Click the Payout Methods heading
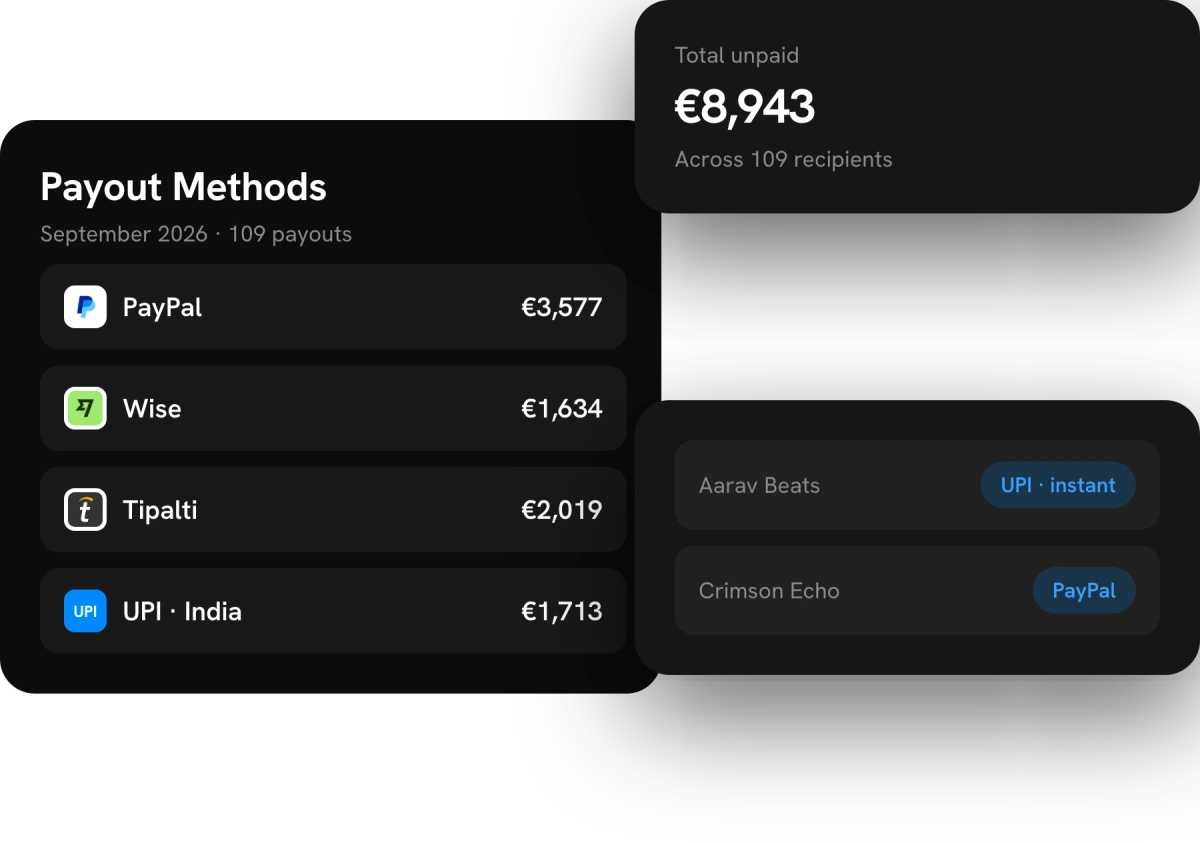This screenshot has height=843, width=1200. (x=183, y=187)
